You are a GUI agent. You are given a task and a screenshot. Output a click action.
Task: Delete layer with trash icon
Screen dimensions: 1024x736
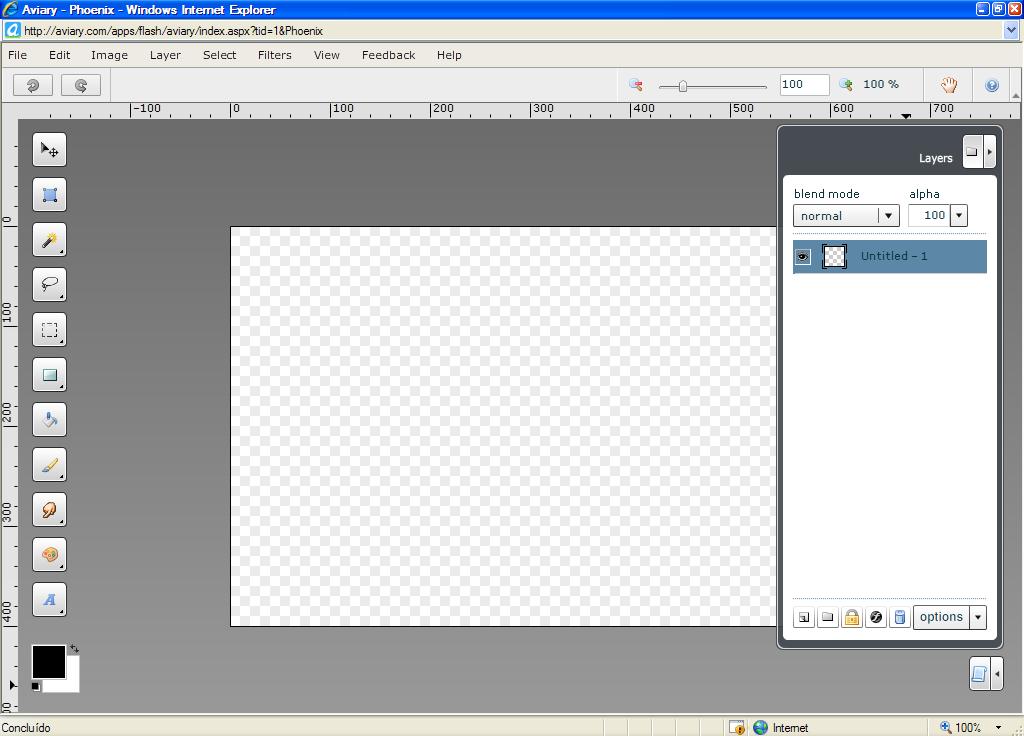[900, 617]
